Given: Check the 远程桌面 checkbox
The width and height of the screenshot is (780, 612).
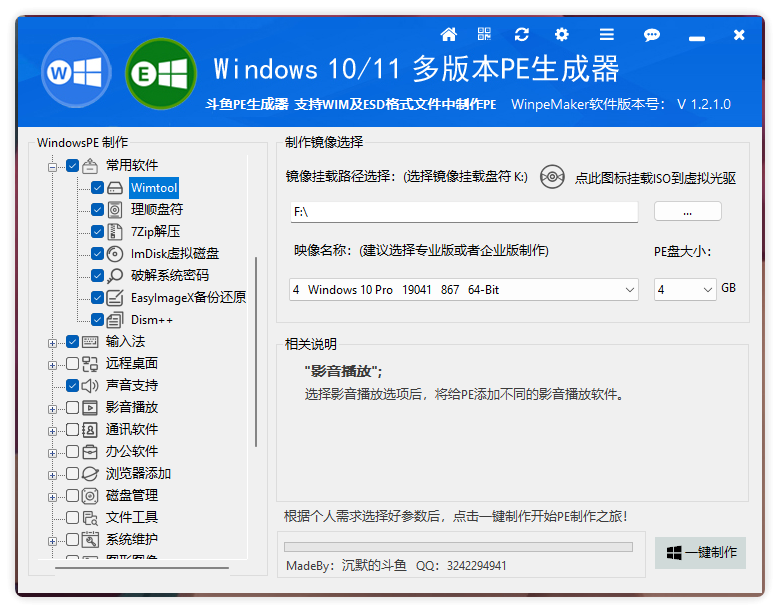Looking at the screenshot, I should (x=73, y=364).
